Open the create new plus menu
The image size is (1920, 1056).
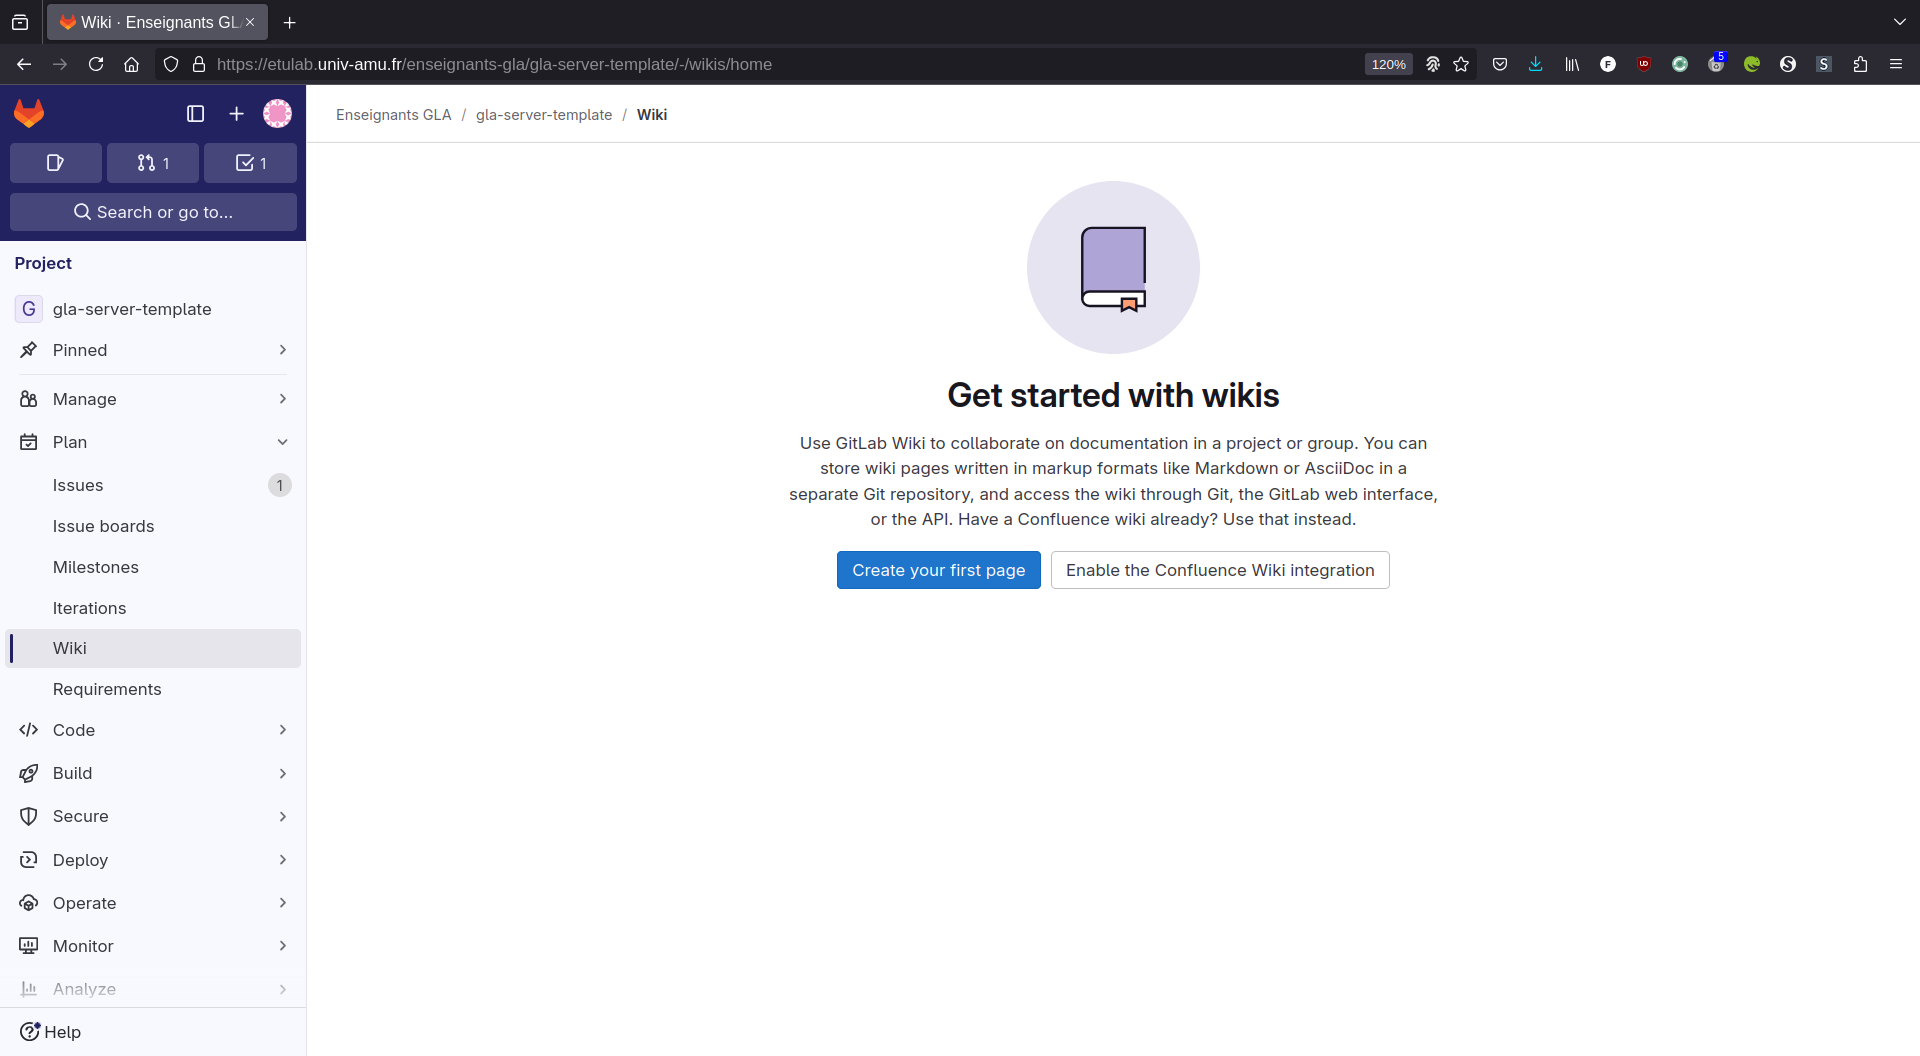pos(236,114)
